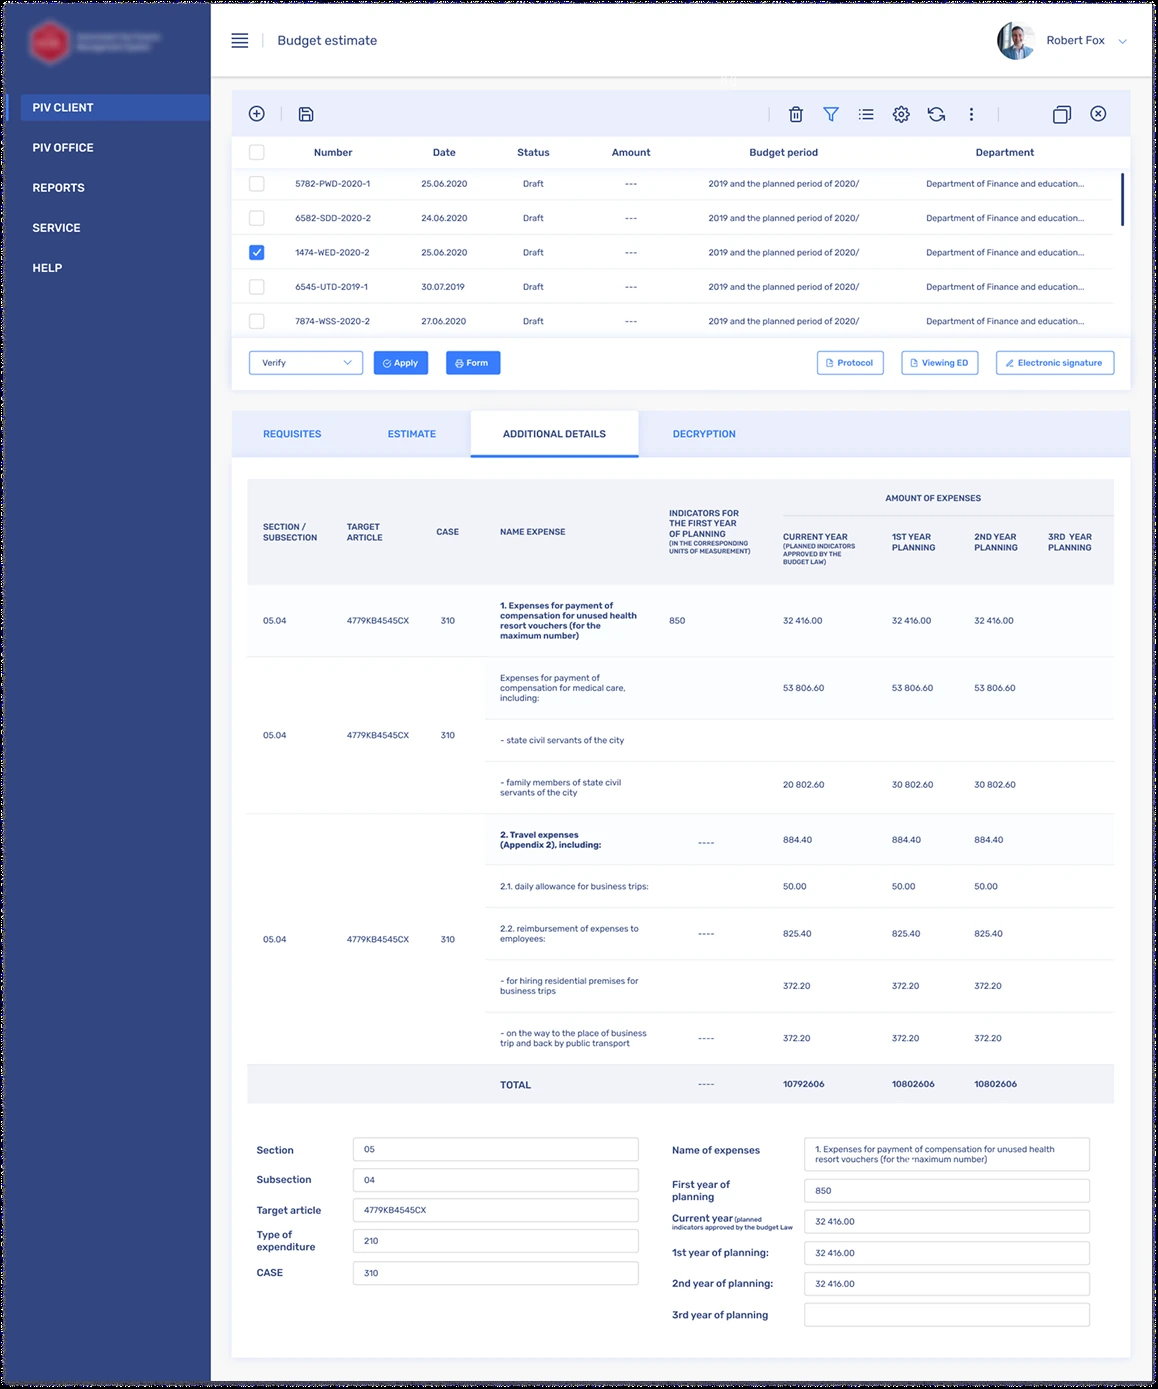
Task: Open the filter funnel icon
Action: (831, 114)
